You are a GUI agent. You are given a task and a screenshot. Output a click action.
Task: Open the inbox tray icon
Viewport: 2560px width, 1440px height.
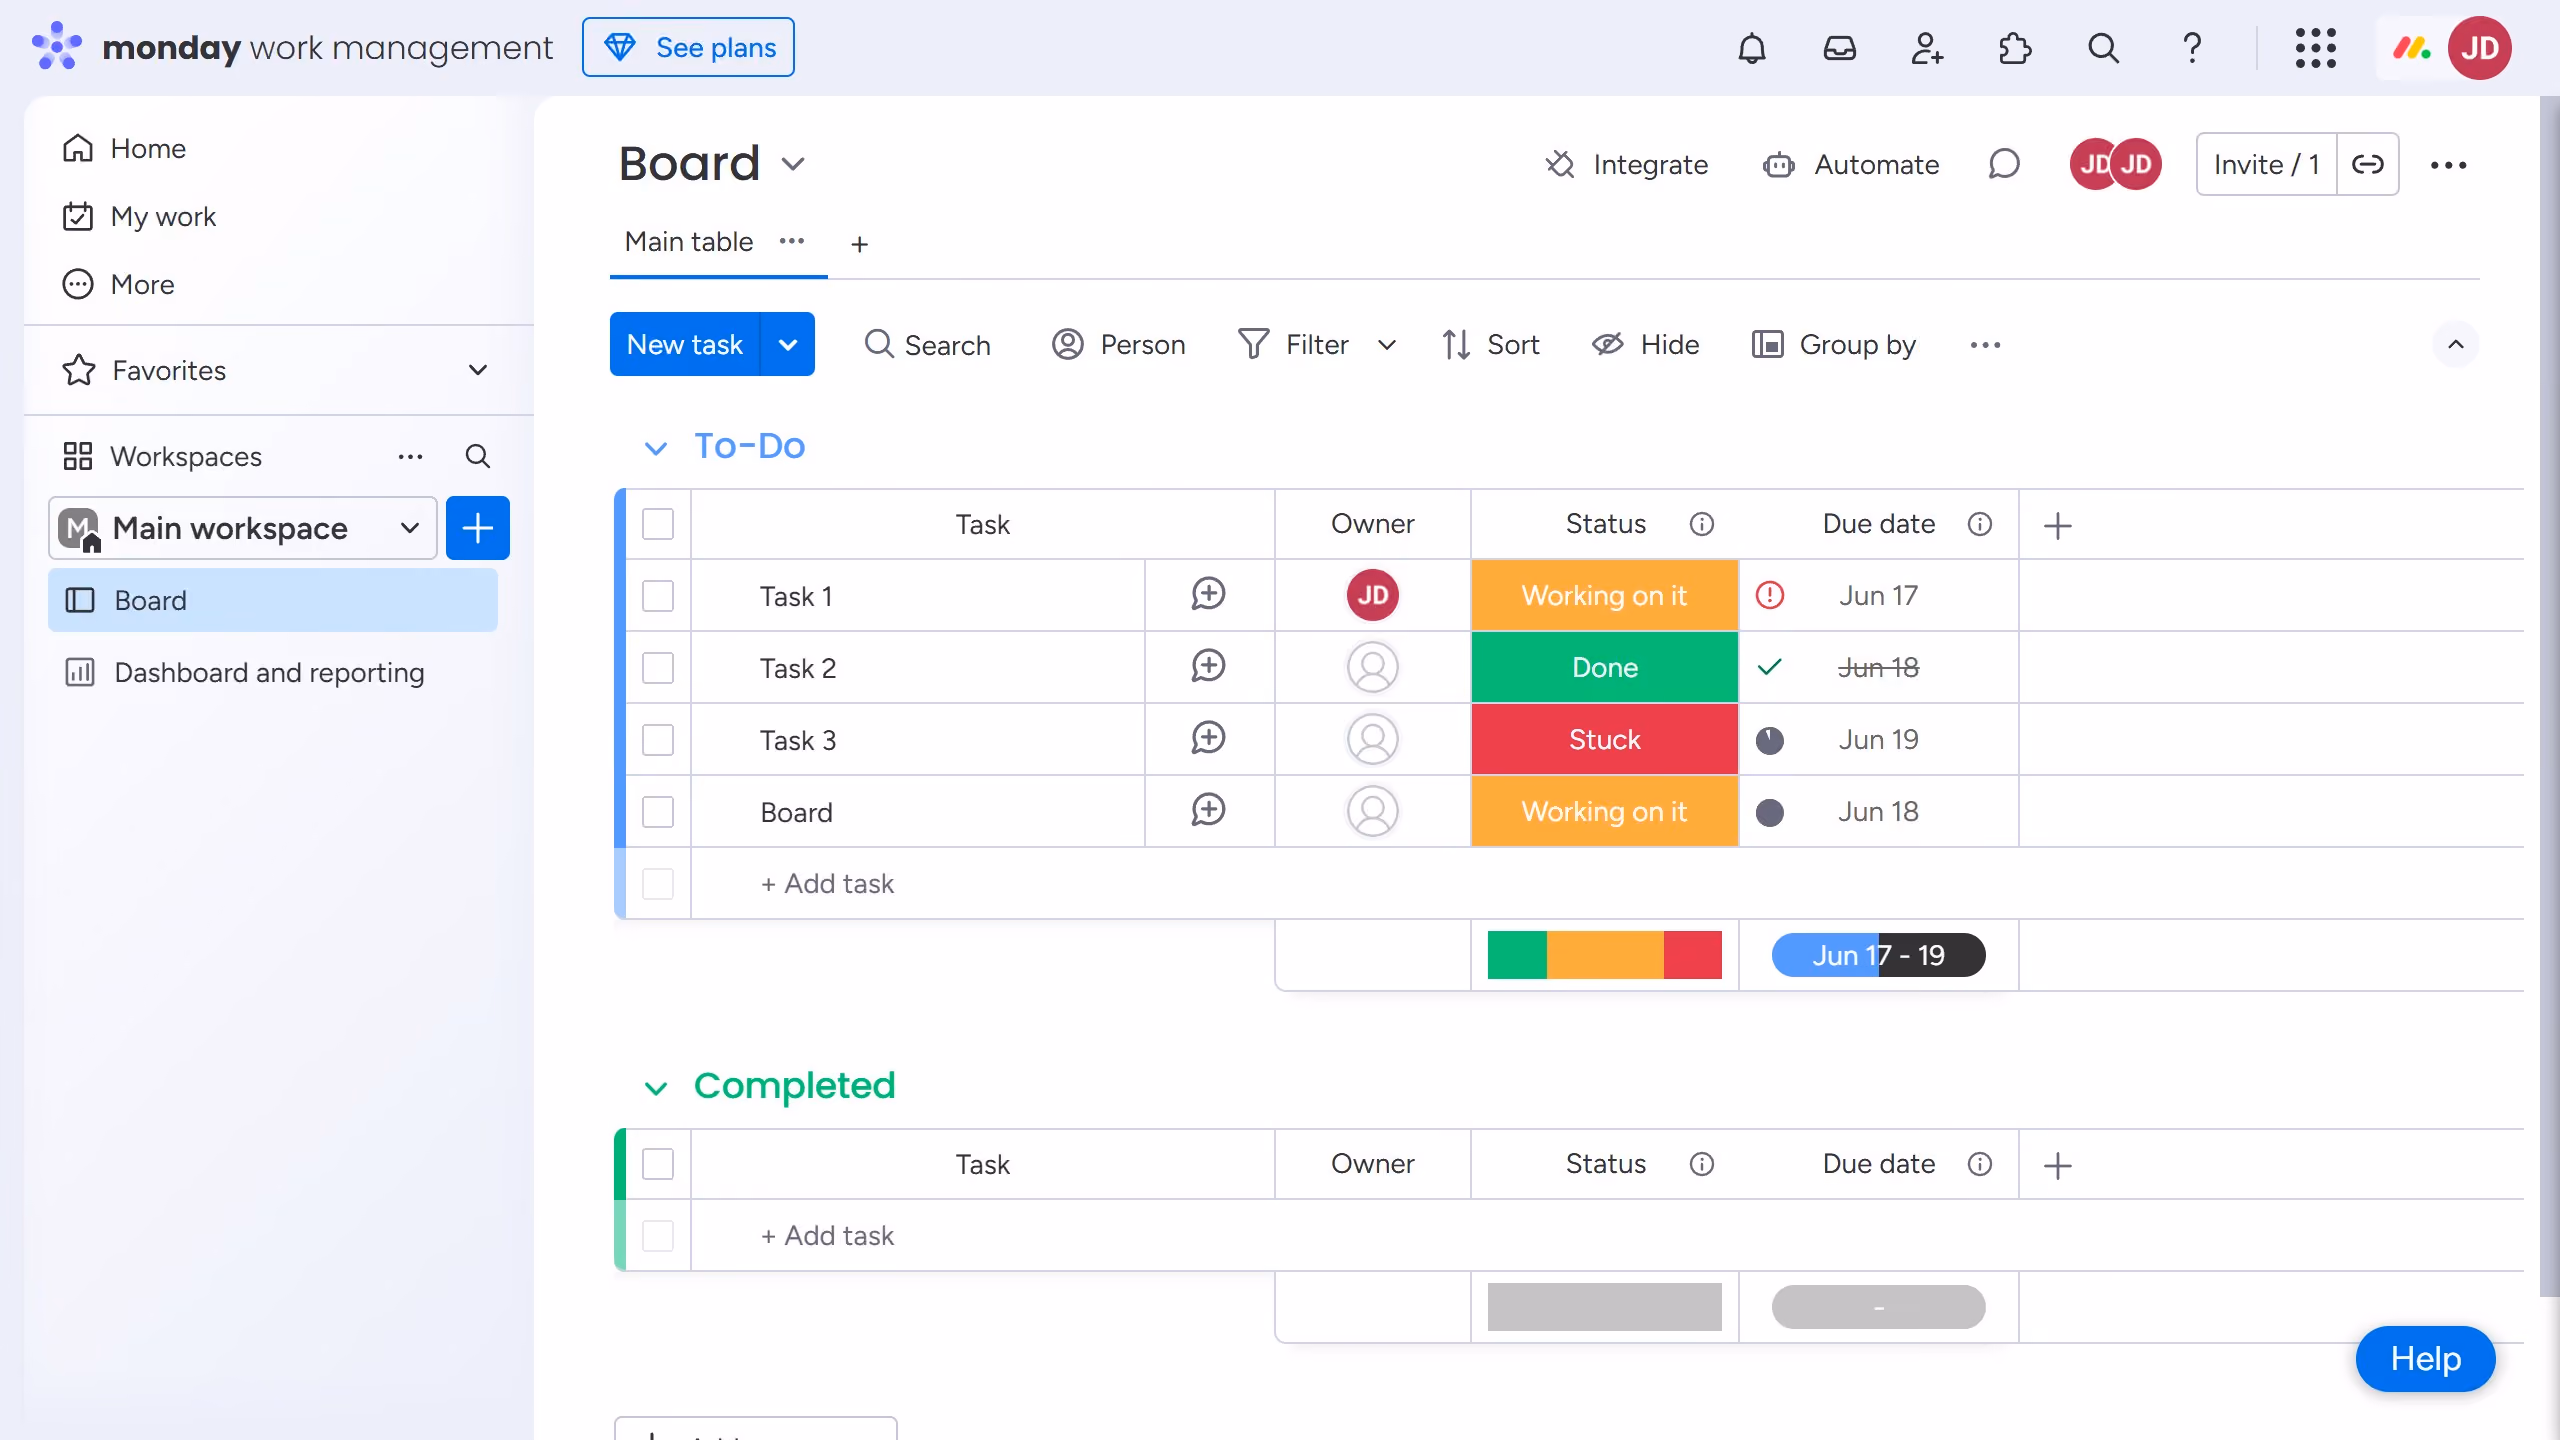pyautogui.click(x=1840, y=48)
